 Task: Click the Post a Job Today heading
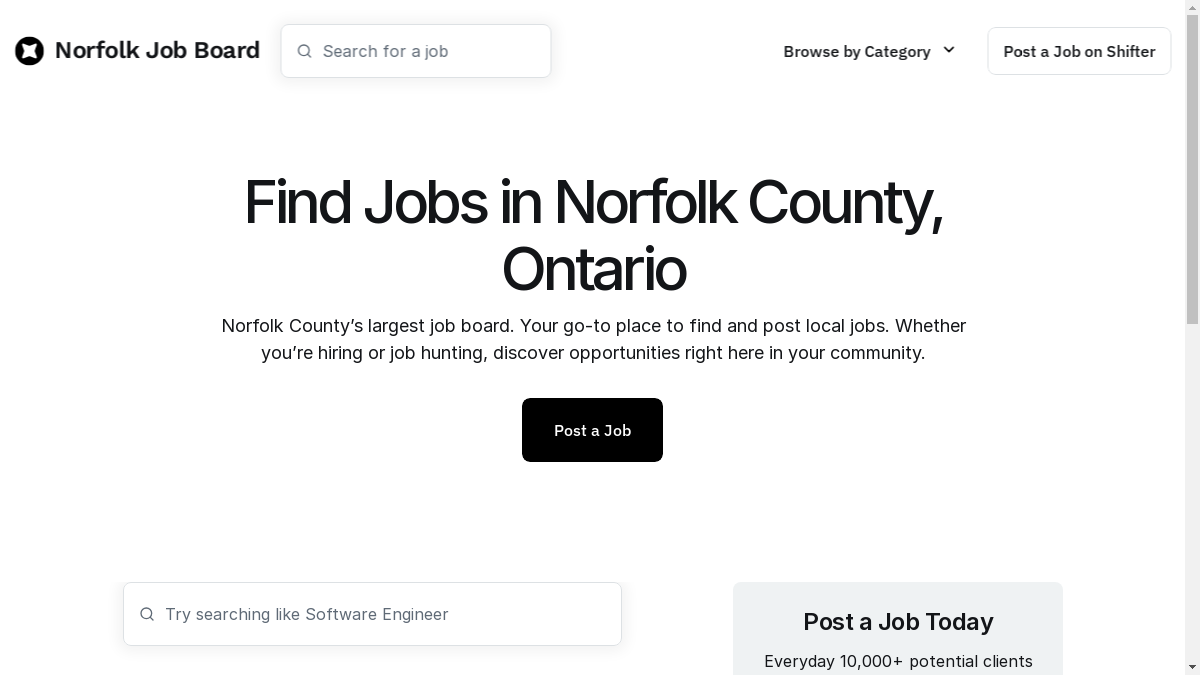898,622
